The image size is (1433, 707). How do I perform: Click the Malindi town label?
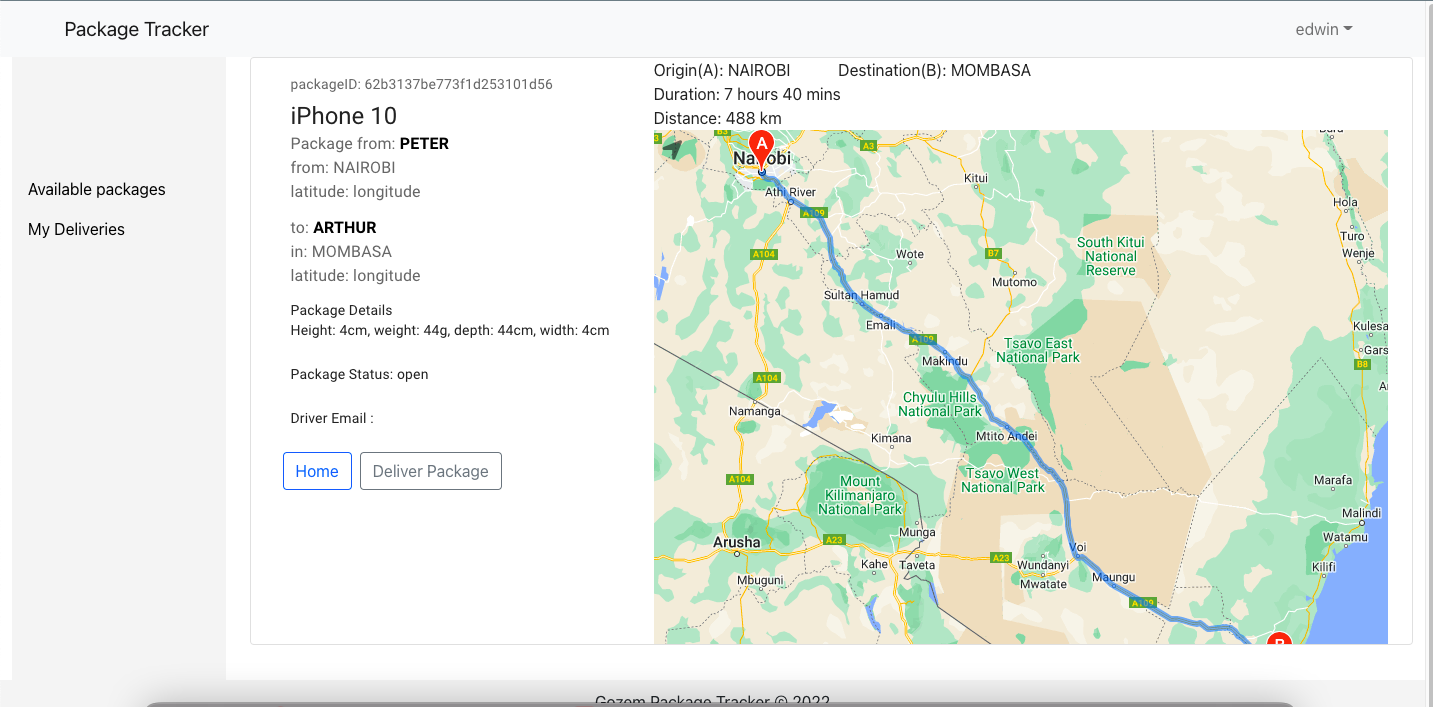pos(1361,513)
